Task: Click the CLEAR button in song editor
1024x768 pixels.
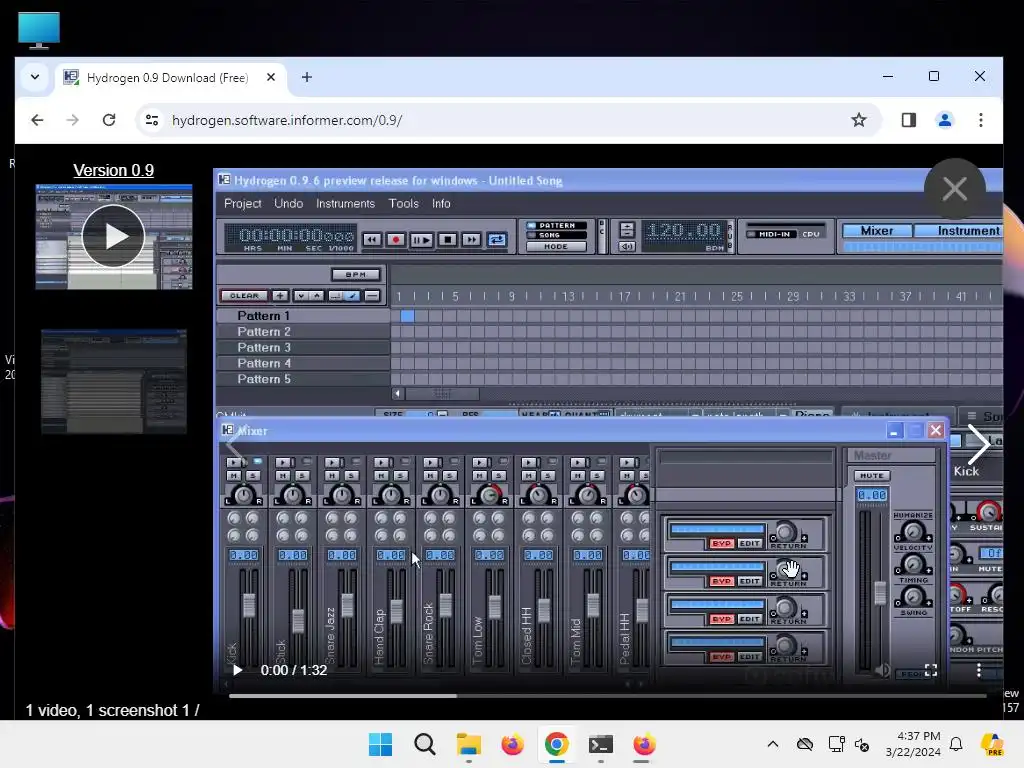Action: pos(244,296)
